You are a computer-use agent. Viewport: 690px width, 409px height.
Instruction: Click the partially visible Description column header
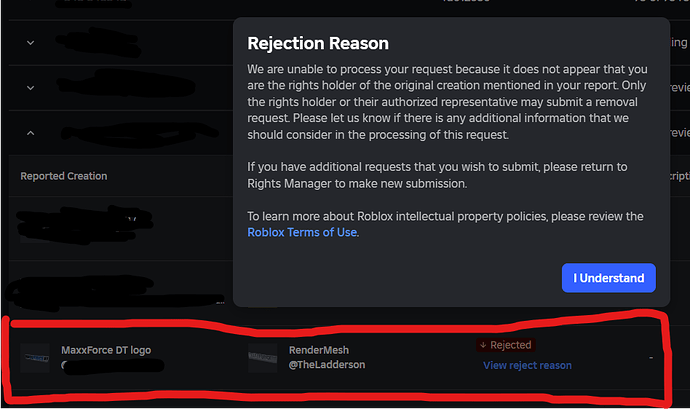(680, 176)
